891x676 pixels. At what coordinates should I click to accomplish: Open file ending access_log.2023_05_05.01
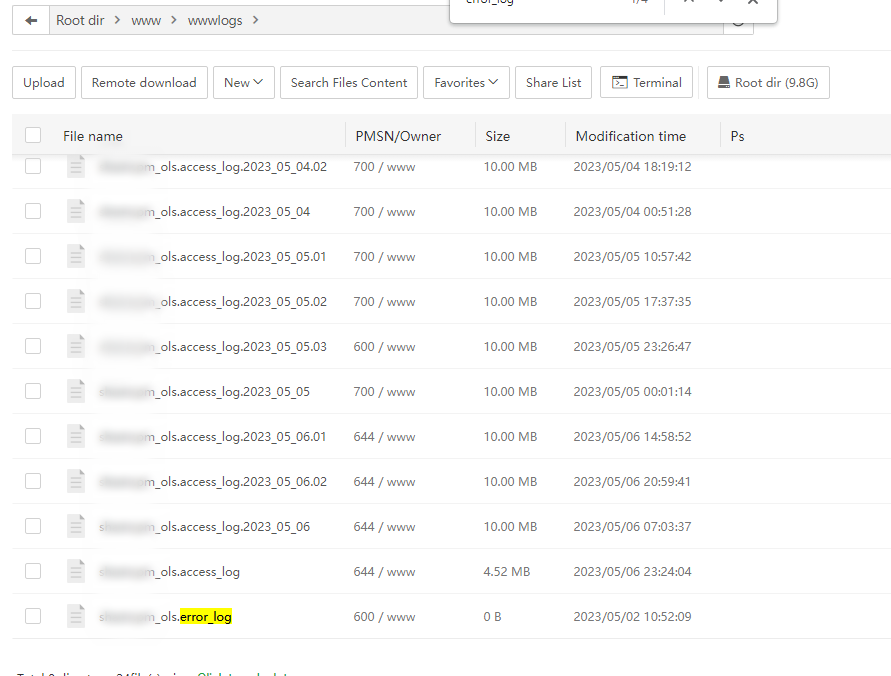[x=213, y=257]
